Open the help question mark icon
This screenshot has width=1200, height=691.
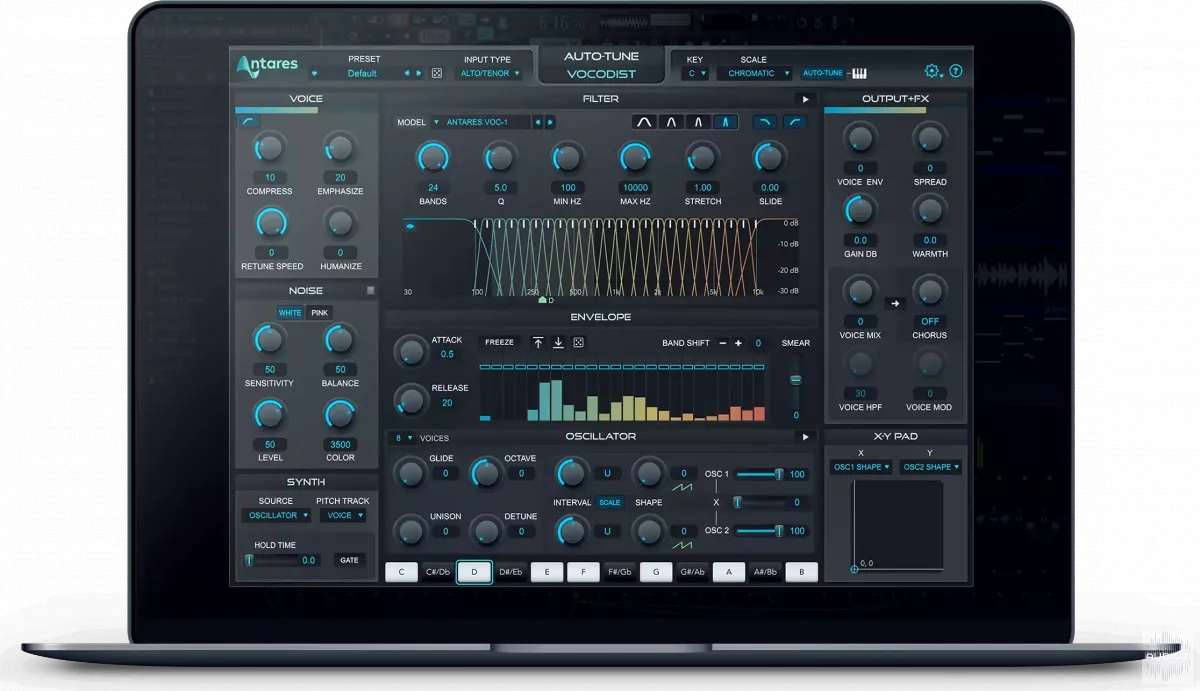click(956, 72)
